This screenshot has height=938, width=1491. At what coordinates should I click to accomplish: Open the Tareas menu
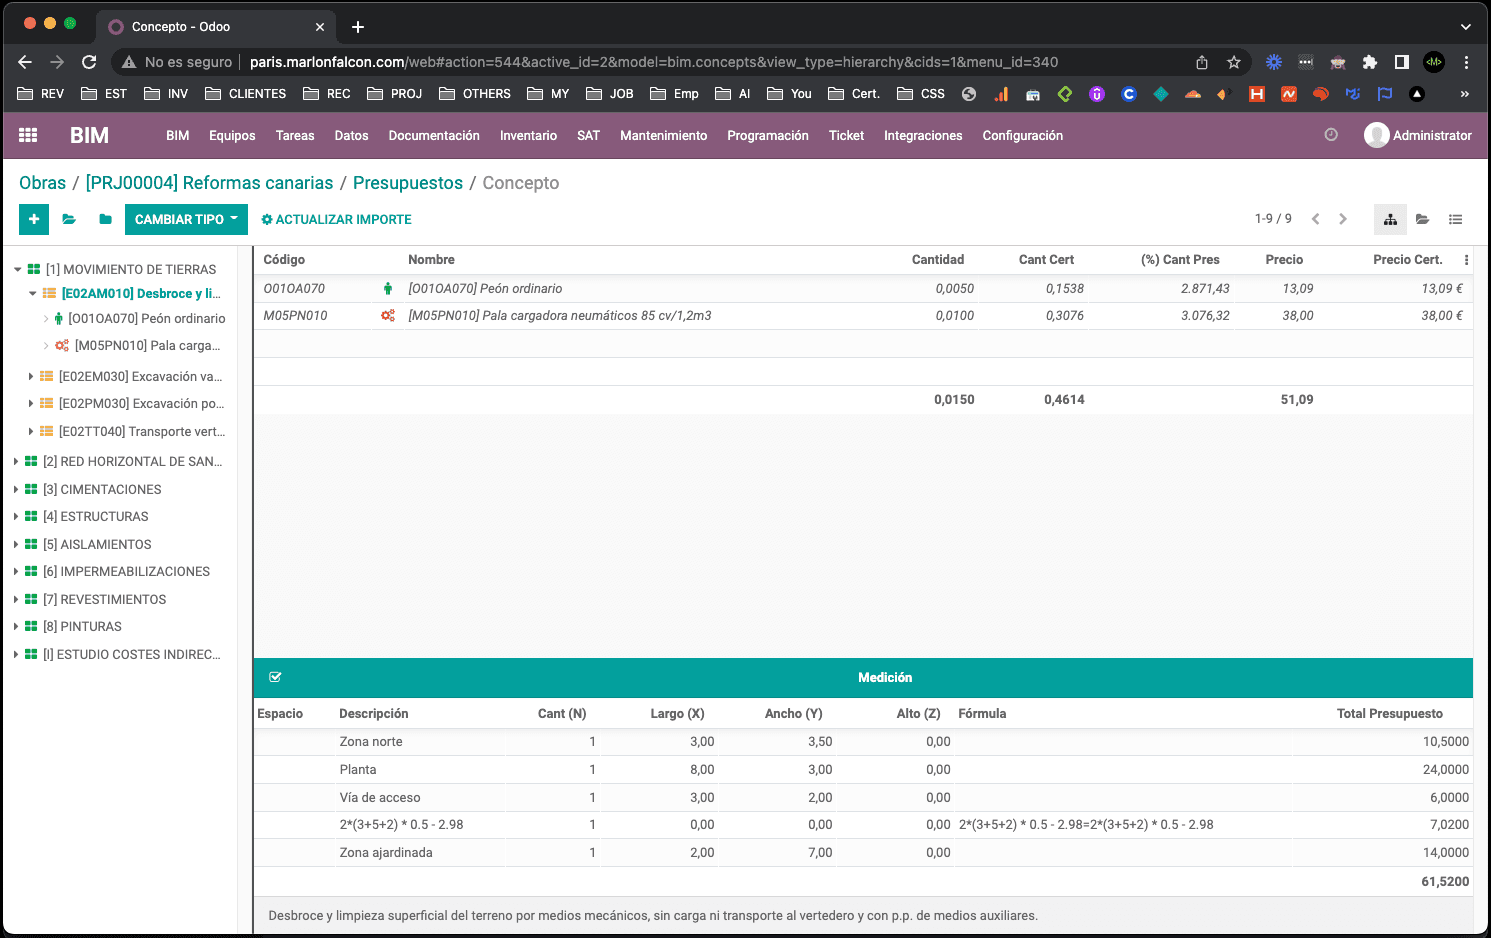pos(295,135)
